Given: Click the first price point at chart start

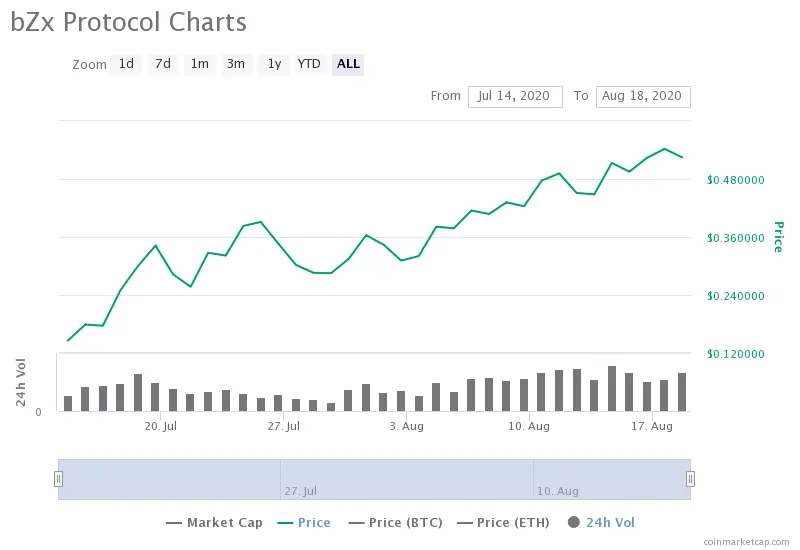Looking at the screenshot, I should pyautogui.click(x=68, y=341).
